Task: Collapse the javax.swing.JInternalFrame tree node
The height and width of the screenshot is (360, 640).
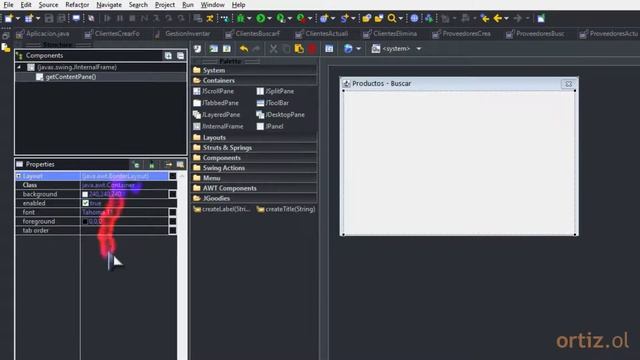Action: (19, 67)
